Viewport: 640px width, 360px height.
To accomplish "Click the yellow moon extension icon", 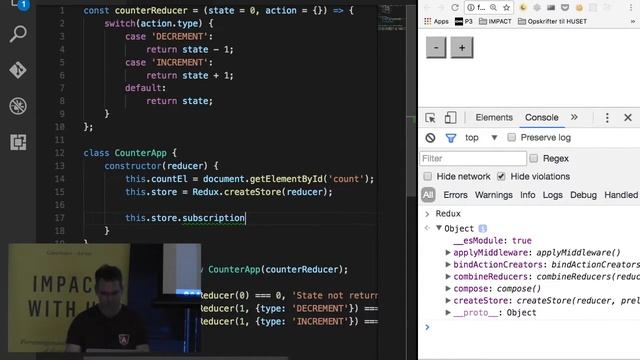I will 523,7.
